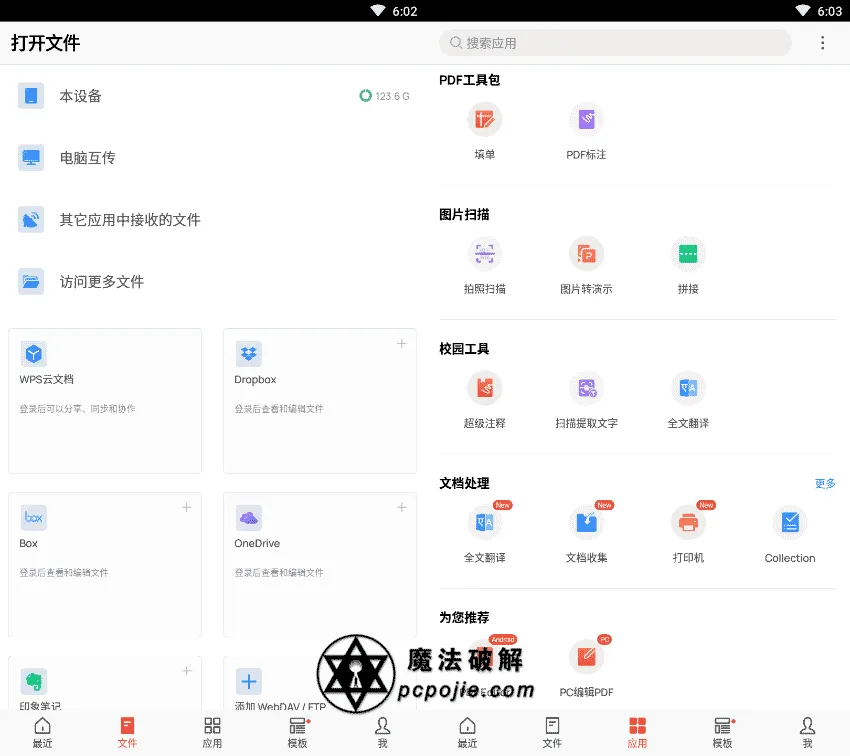Add OneDrive account with plus button

402,507
